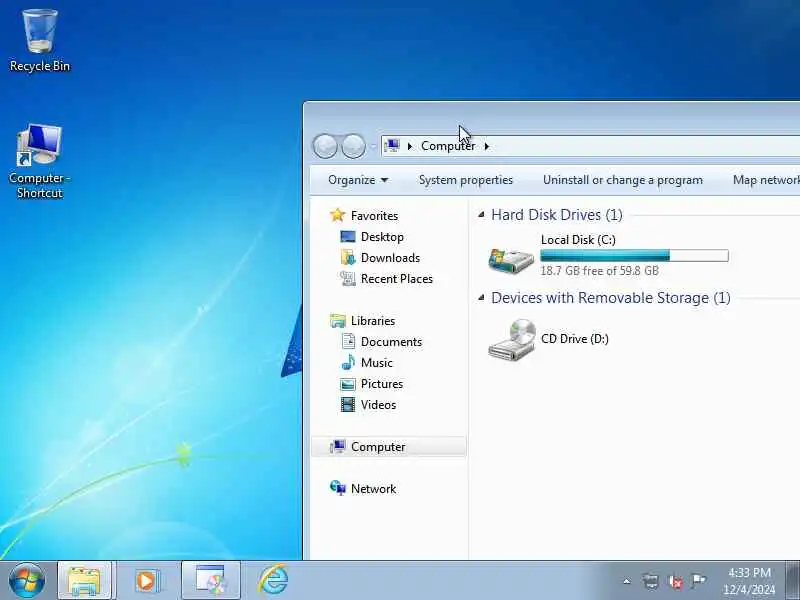Viewport: 800px width, 600px height.
Task: Click the Local Disk C: usage bar
Action: [634, 256]
